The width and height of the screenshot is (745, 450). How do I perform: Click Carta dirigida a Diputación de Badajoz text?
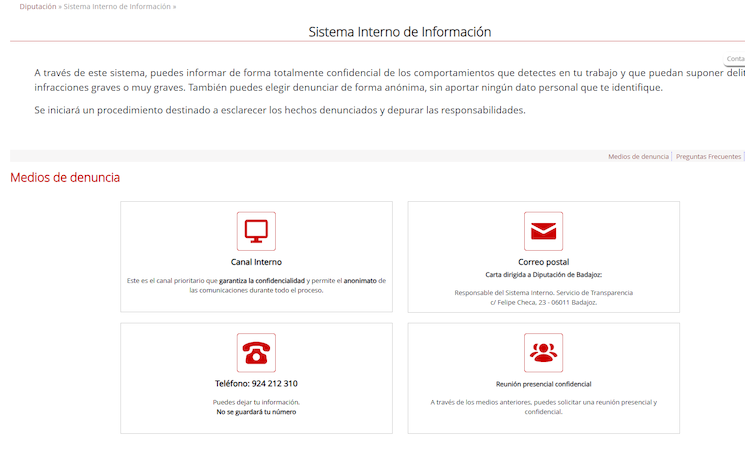pyautogui.click(x=543, y=274)
